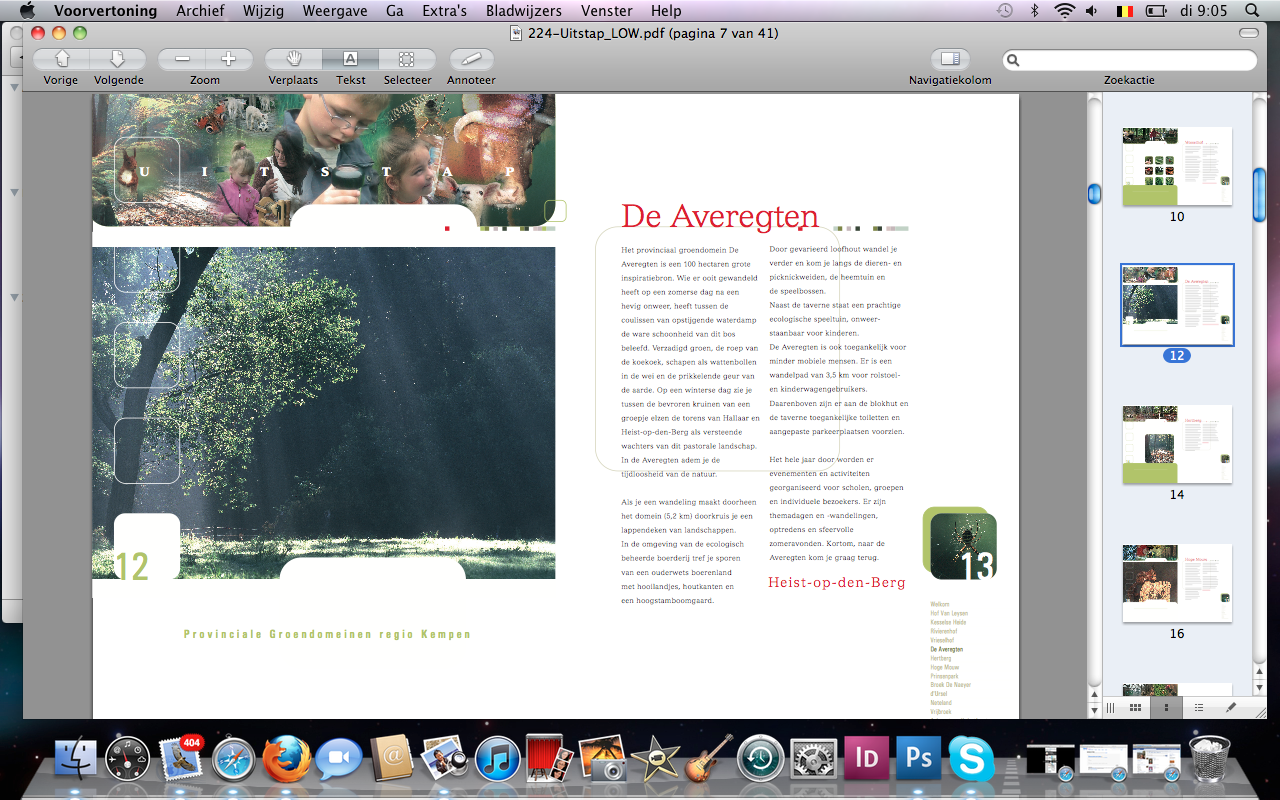Screen dimensions: 1280x800
Task: Toggle the toolbar pill button in title bar
Action: (x=1248, y=33)
